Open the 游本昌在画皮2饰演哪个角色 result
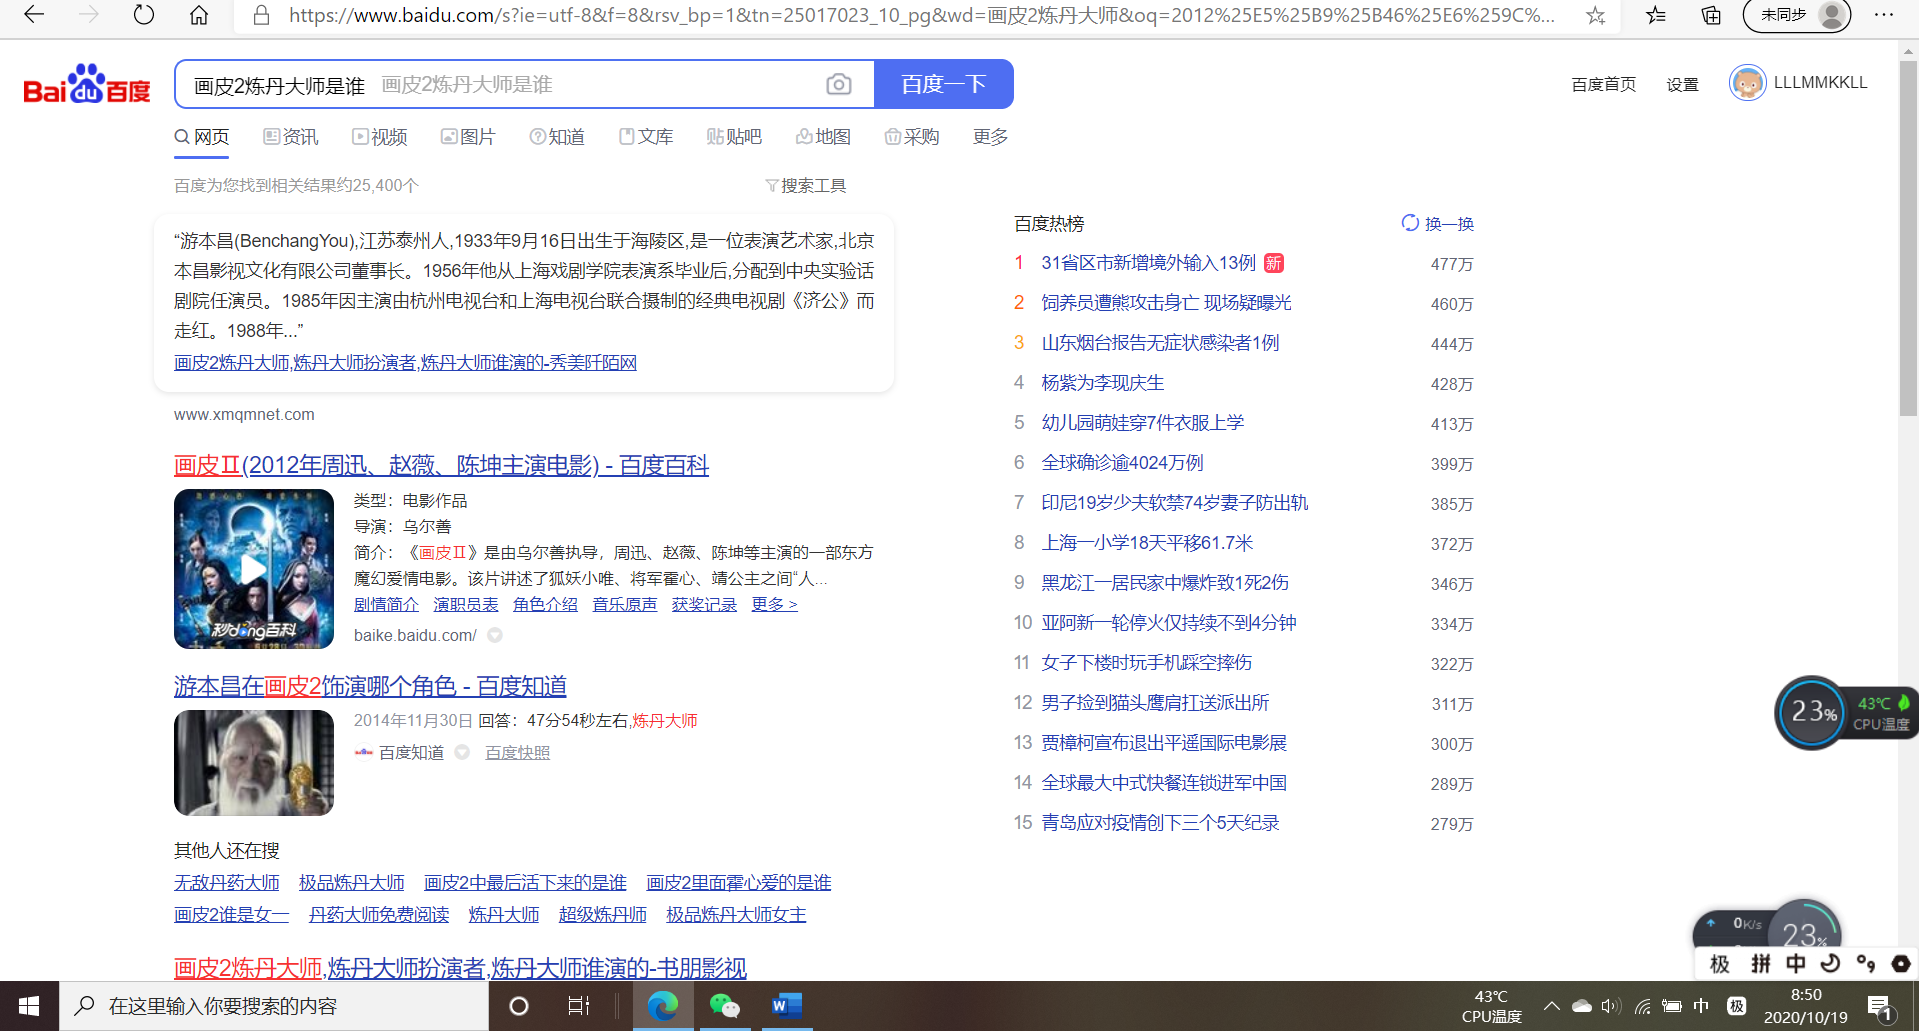Image resolution: width=1919 pixels, height=1031 pixels. click(x=370, y=686)
